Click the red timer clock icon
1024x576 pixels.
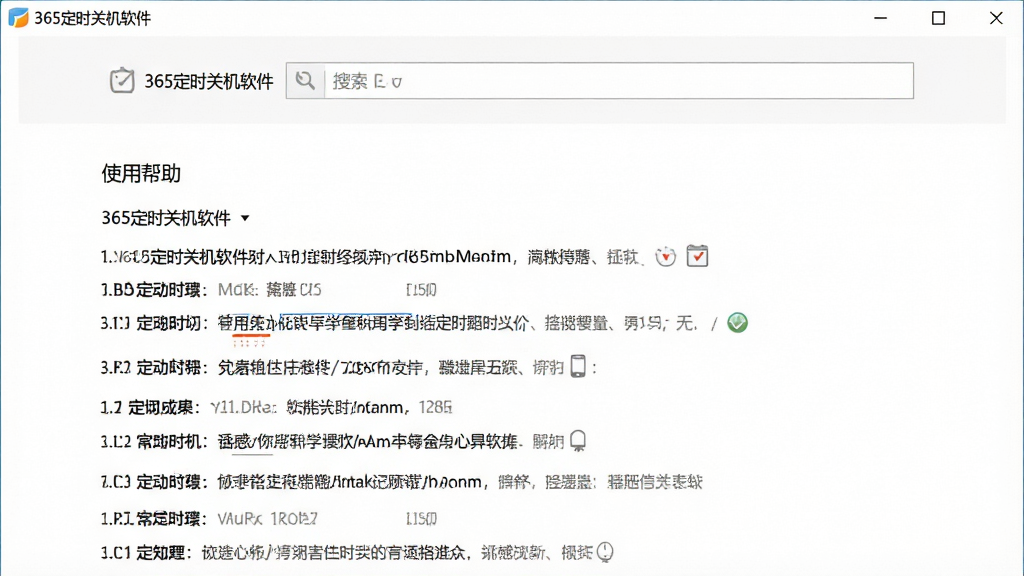pyautogui.click(x=665, y=257)
